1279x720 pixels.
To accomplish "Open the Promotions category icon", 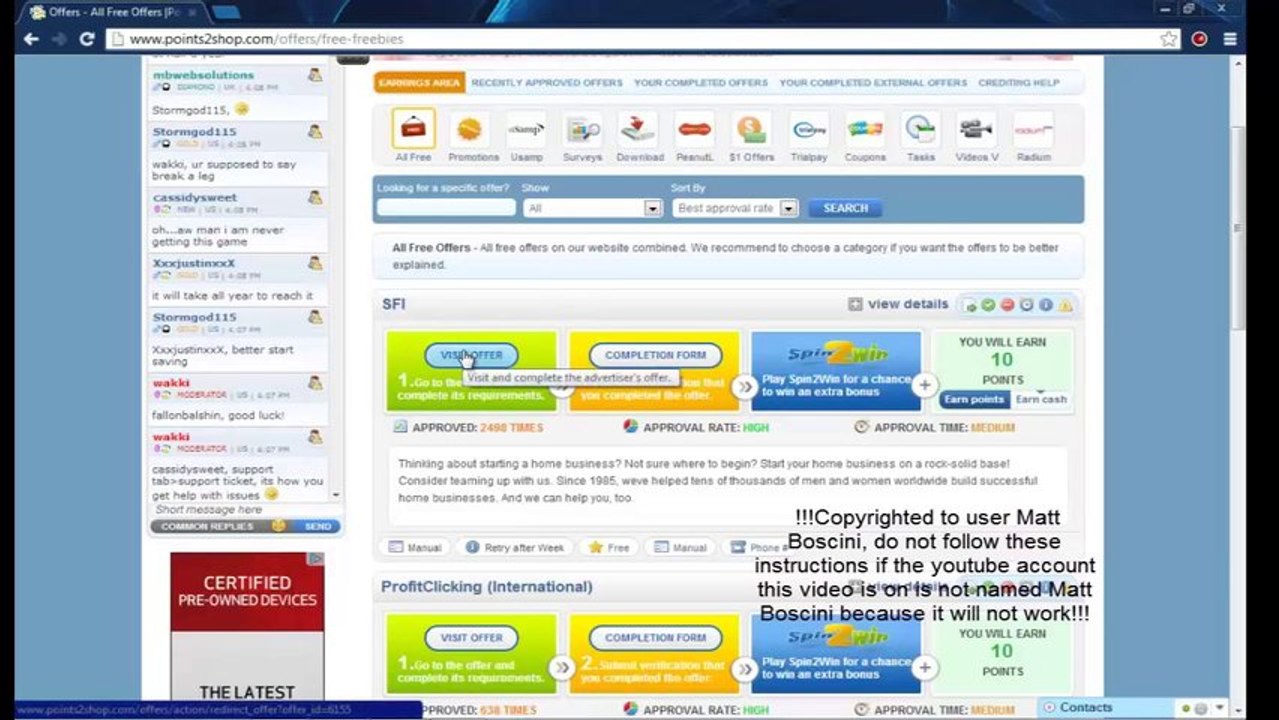I will 469,130.
